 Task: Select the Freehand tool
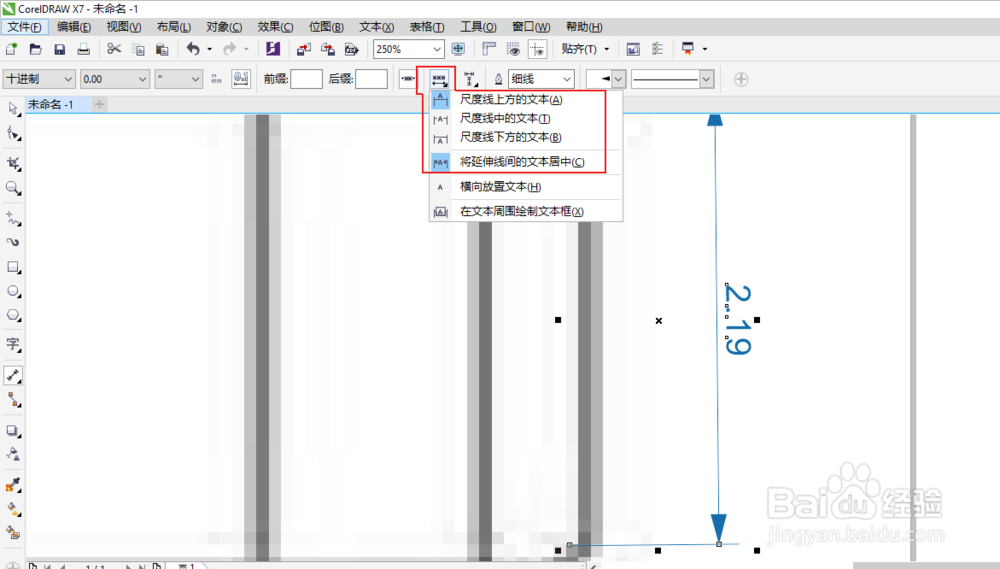13,219
